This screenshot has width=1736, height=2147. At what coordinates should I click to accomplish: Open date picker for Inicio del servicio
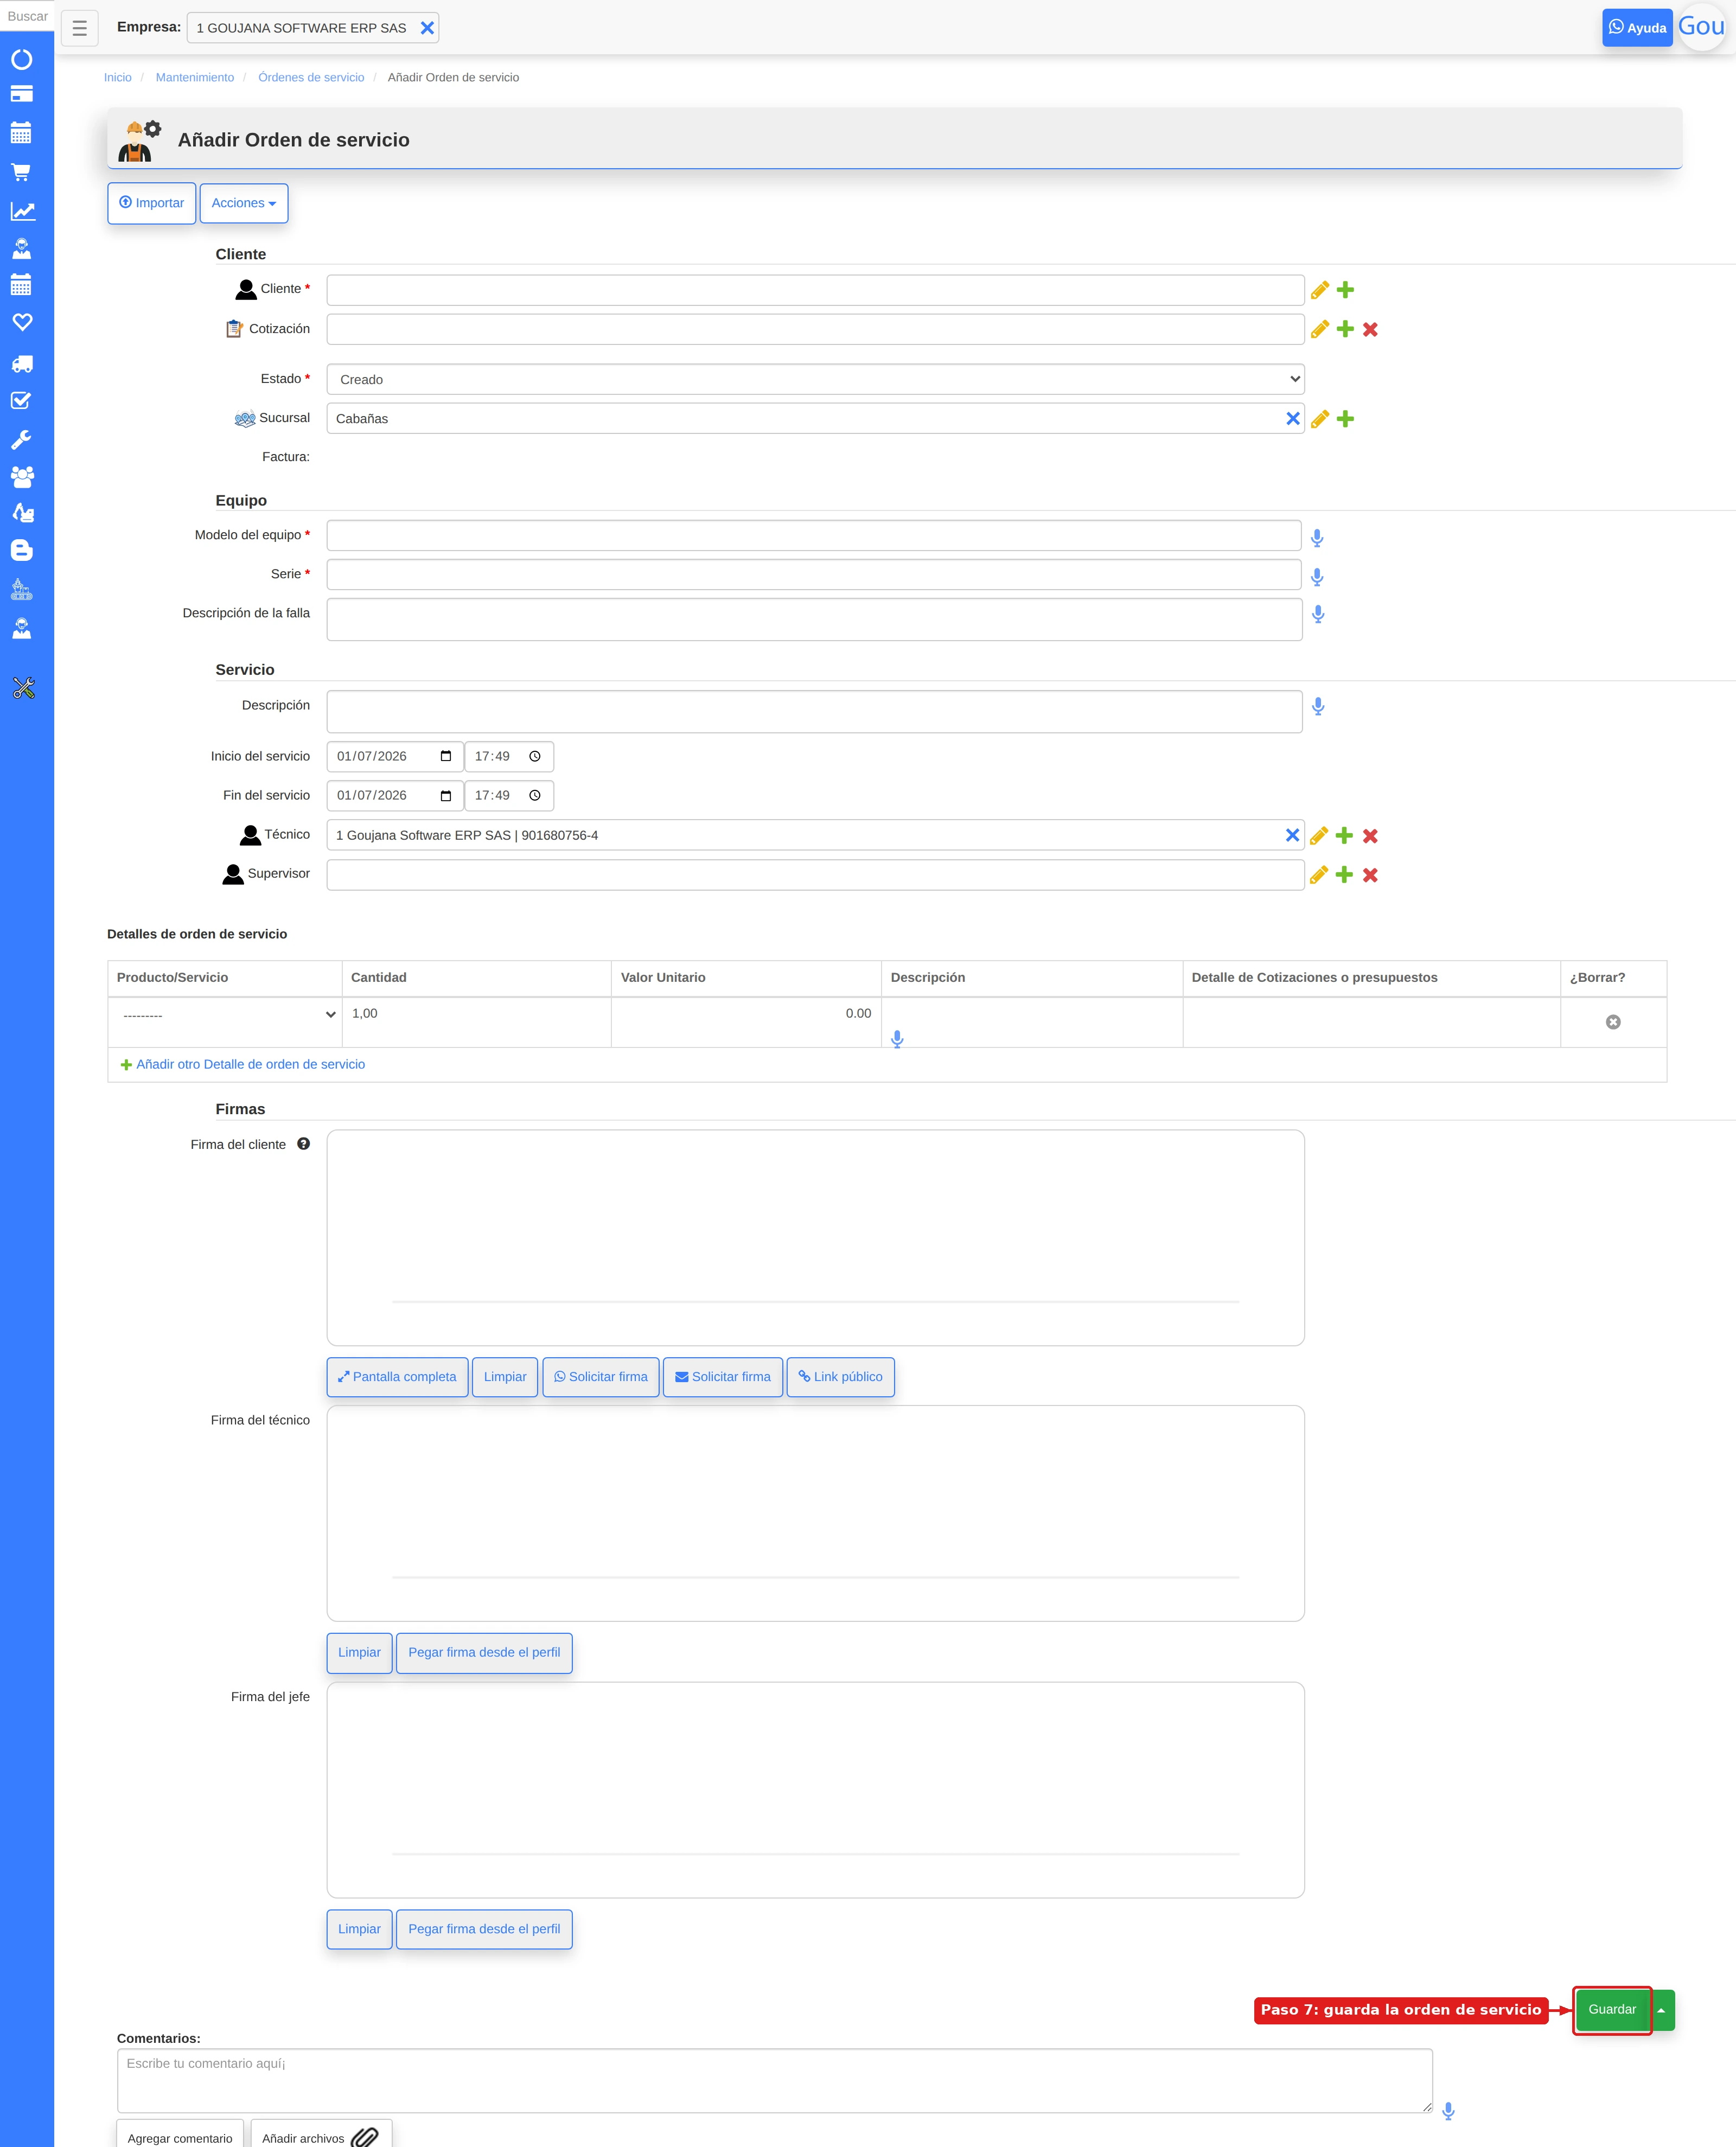(x=446, y=756)
